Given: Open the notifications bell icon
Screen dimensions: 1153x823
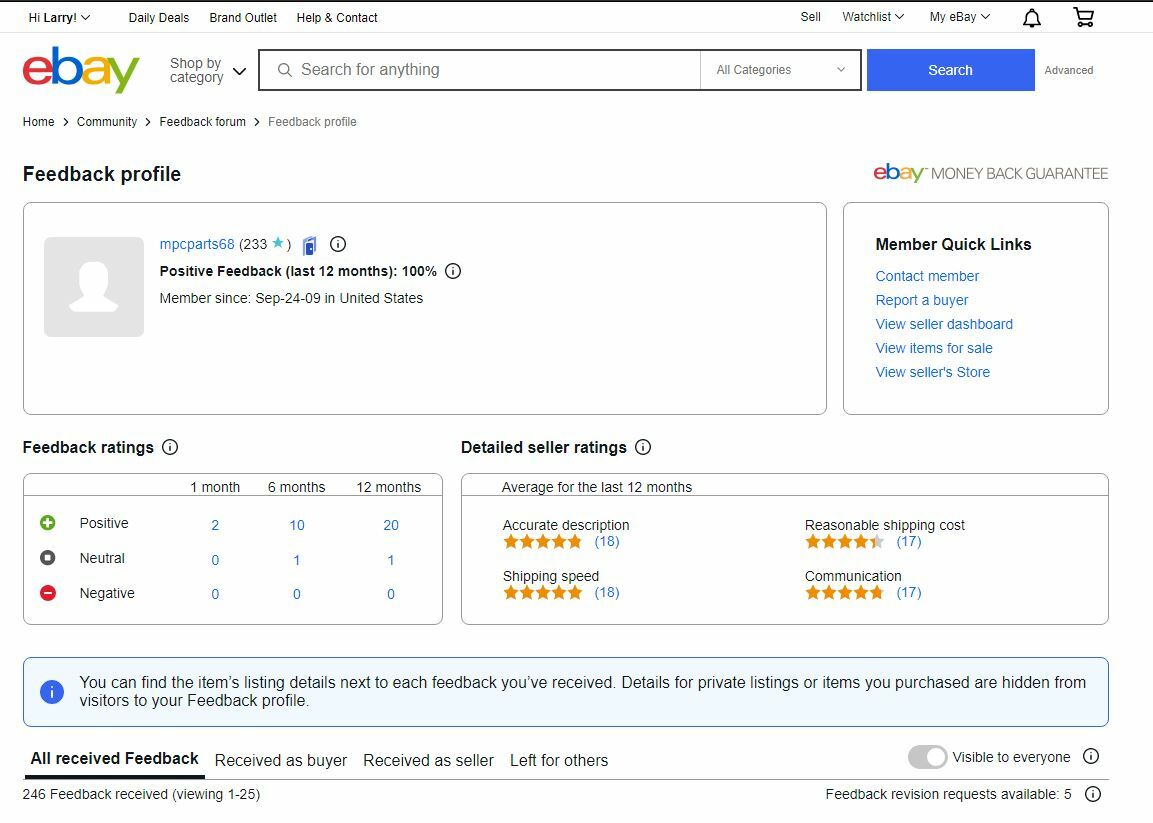Looking at the screenshot, I should (1032, 18).
